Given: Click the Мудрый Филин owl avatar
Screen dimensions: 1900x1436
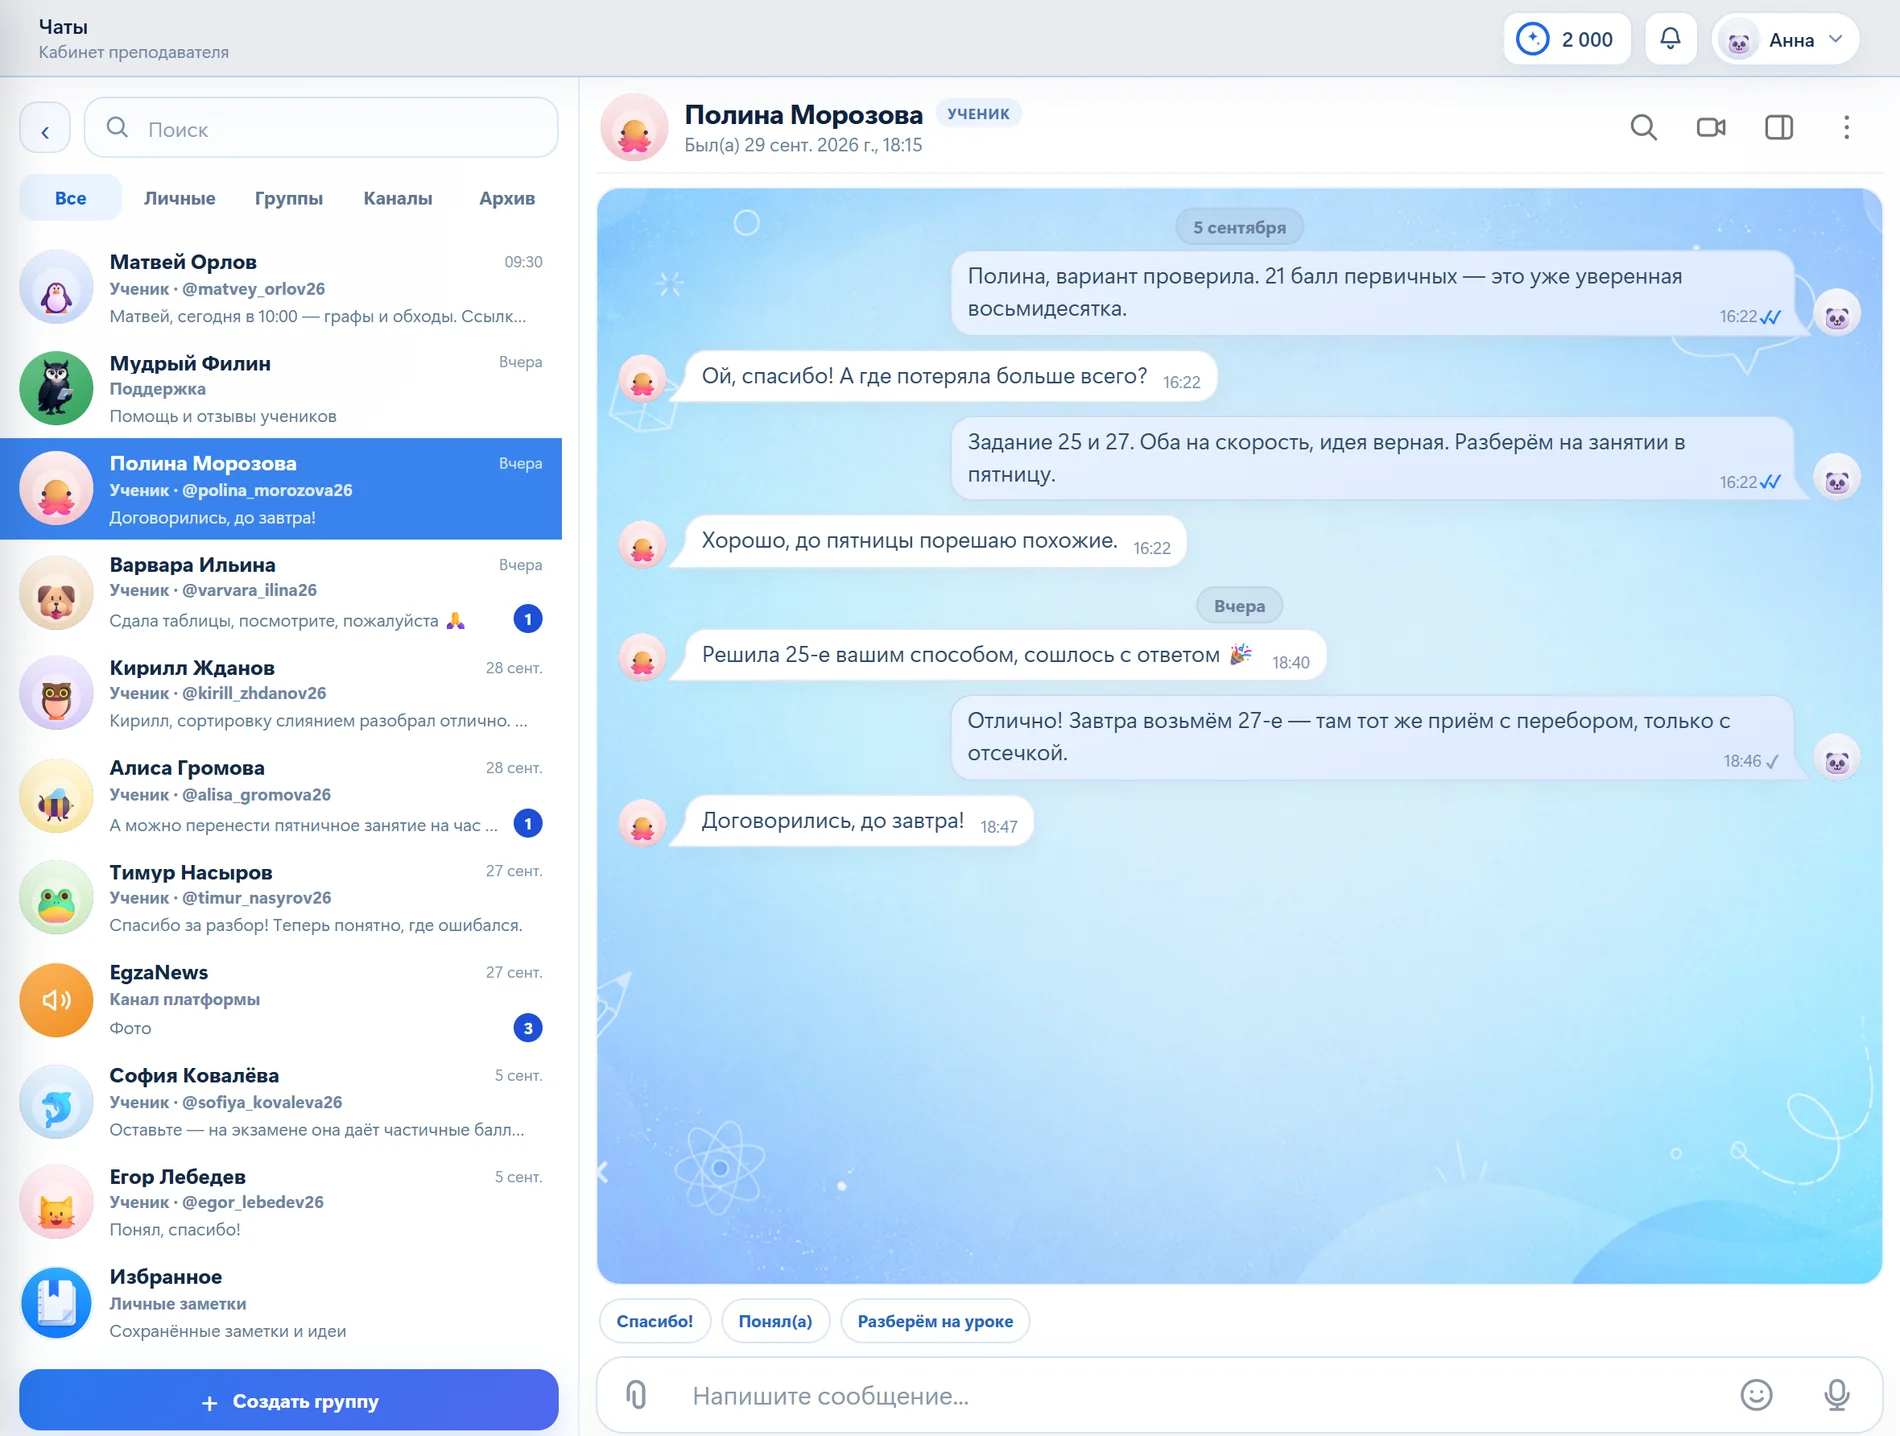Looking at the screenshot, I should coord(56,388).
